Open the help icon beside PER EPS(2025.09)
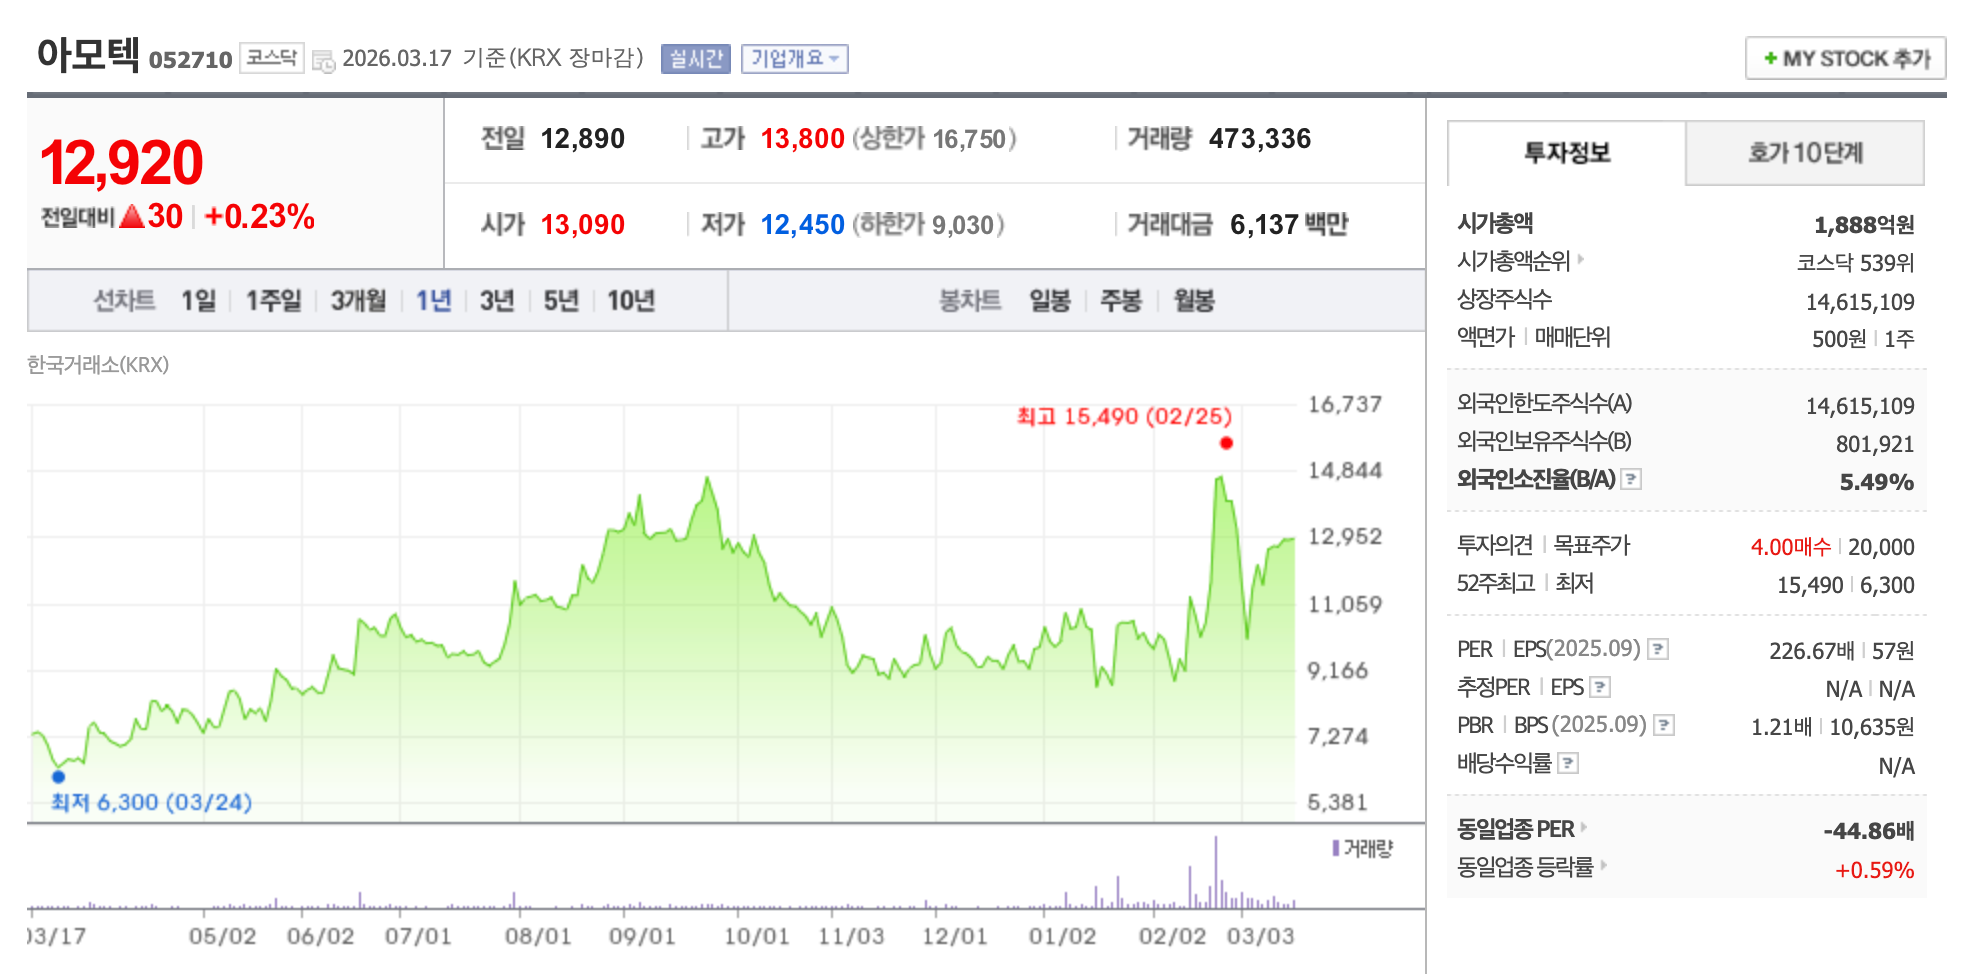1964x974 pixels. tap(1658, 649)
